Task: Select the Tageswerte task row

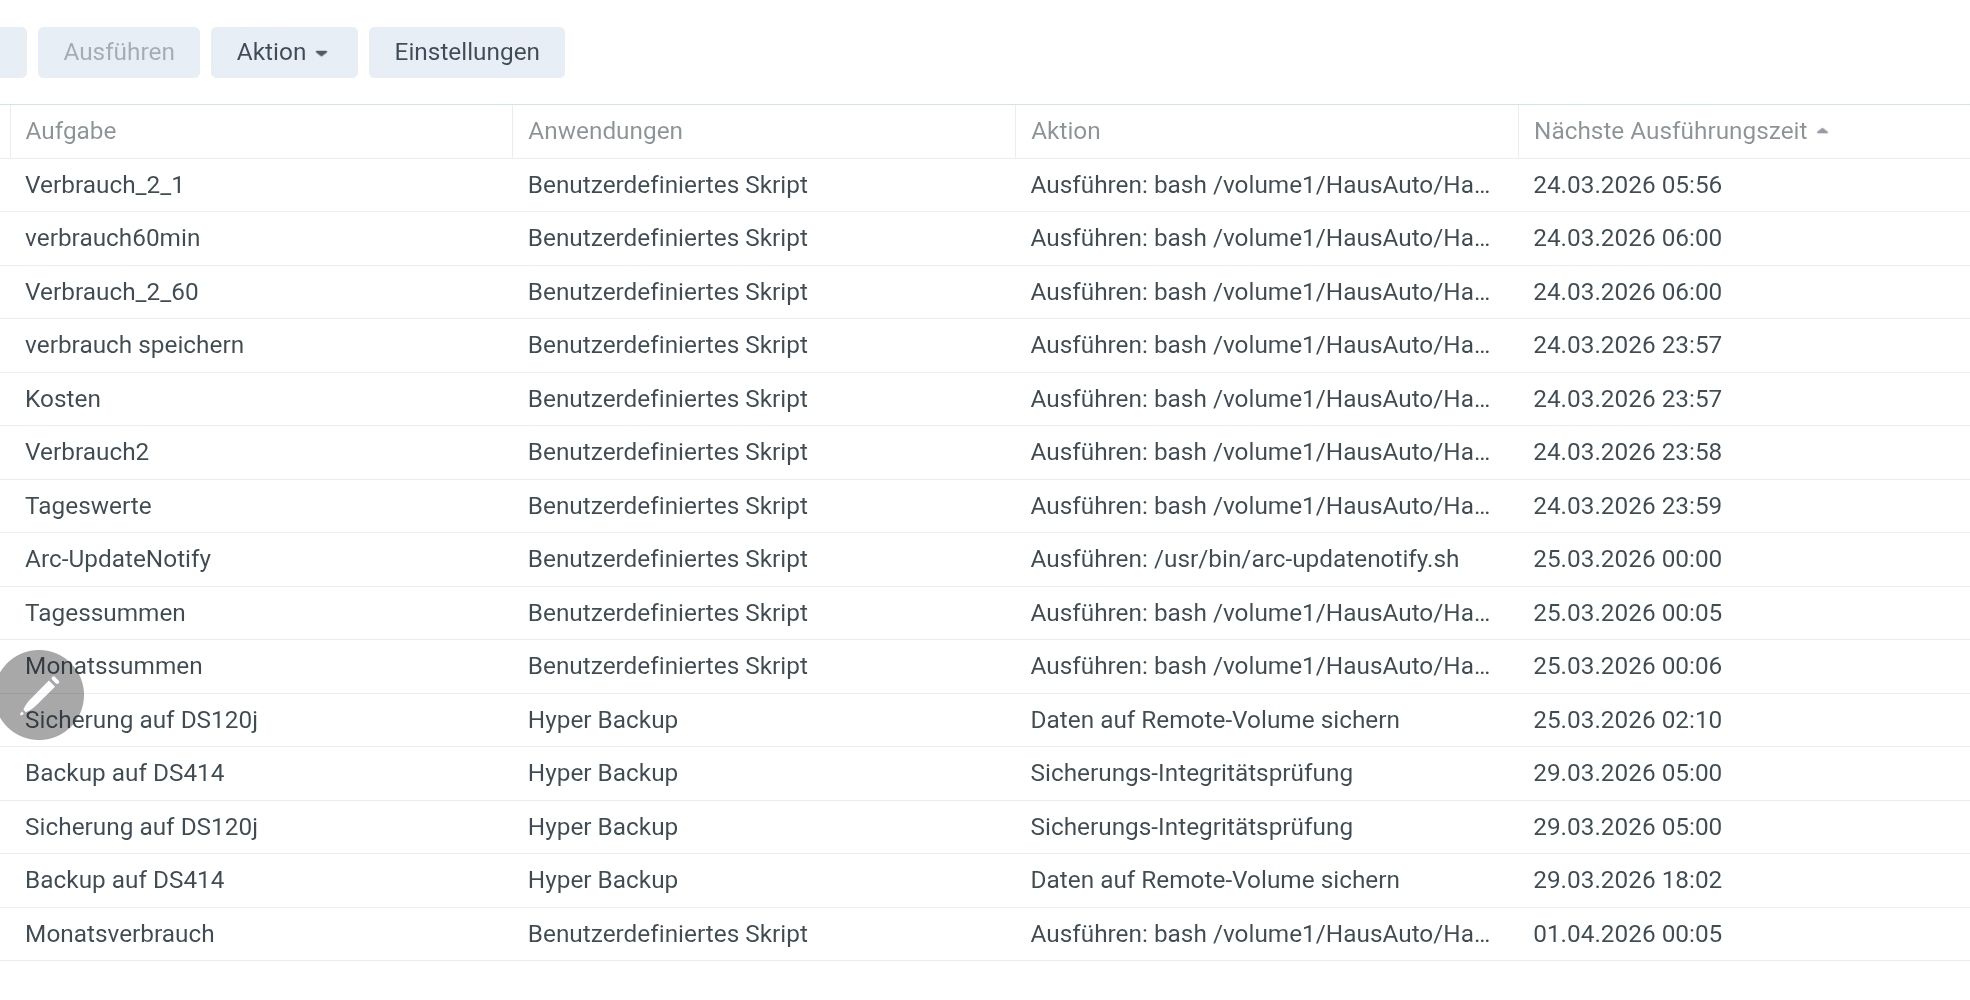Action: 88,506
